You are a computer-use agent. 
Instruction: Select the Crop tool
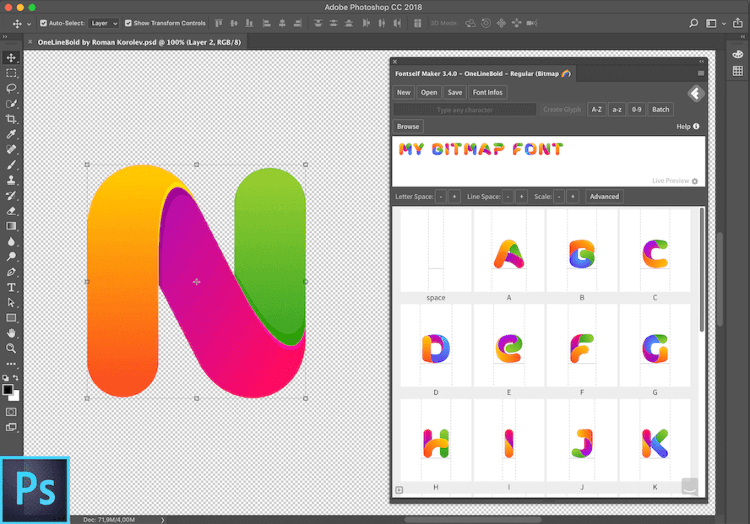11,118
